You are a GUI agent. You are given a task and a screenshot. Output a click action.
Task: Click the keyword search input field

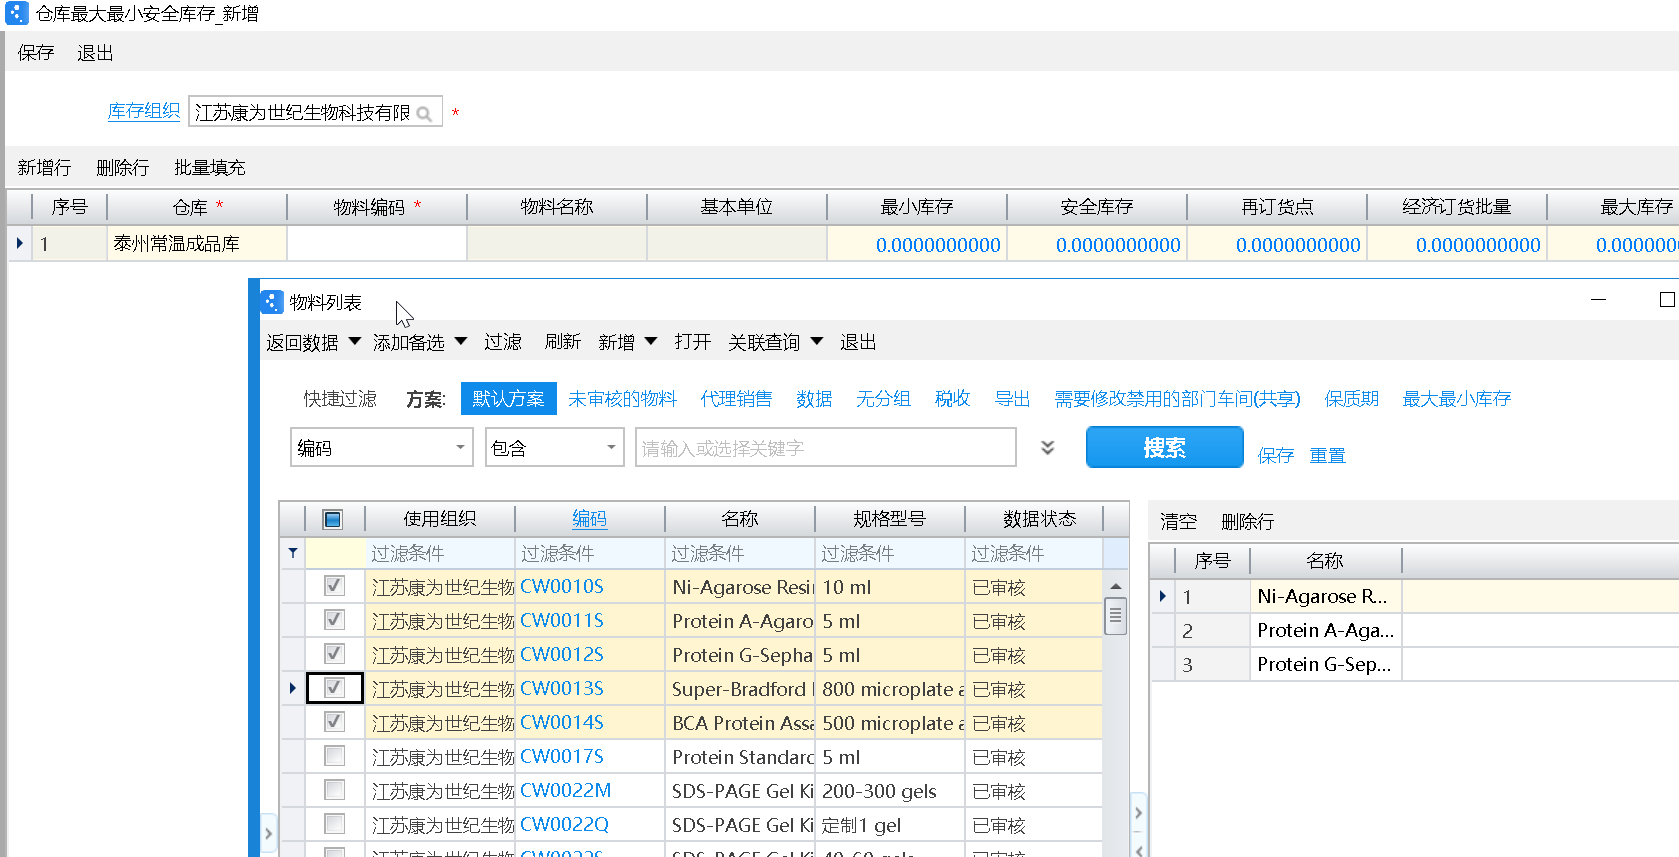[x=825, y=447]
